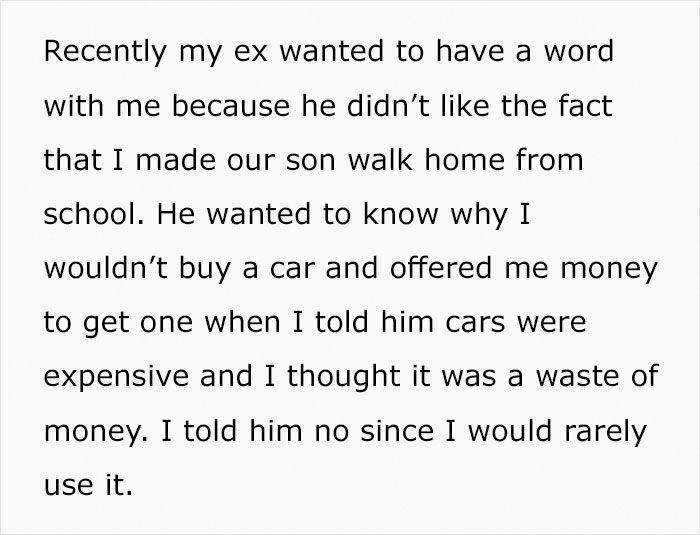Screen dimensions: 700x535
Task: Click the word "wouldn't" in the fifth line
Action: point(106,268)
